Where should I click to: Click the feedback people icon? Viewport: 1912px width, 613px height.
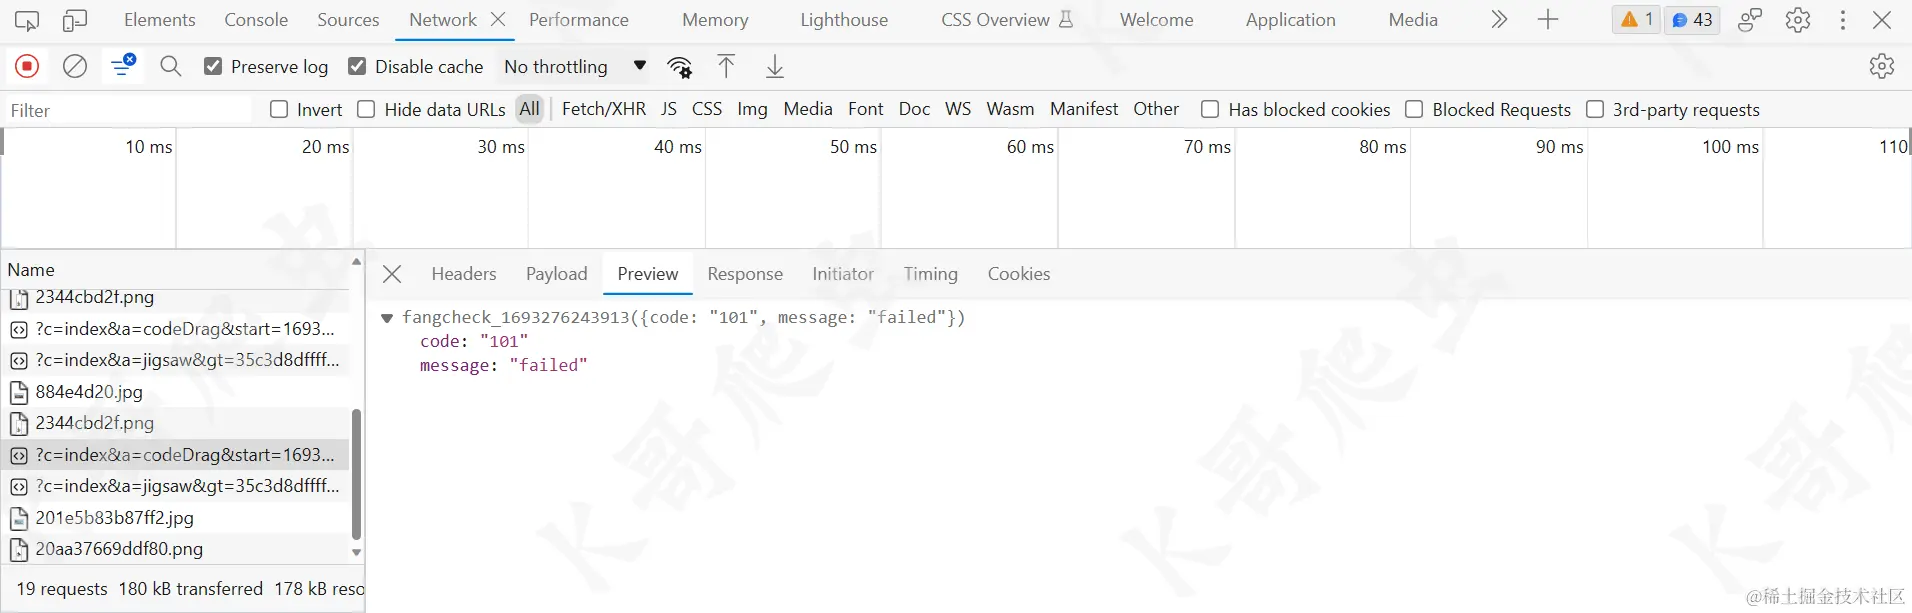point(1750,20)
